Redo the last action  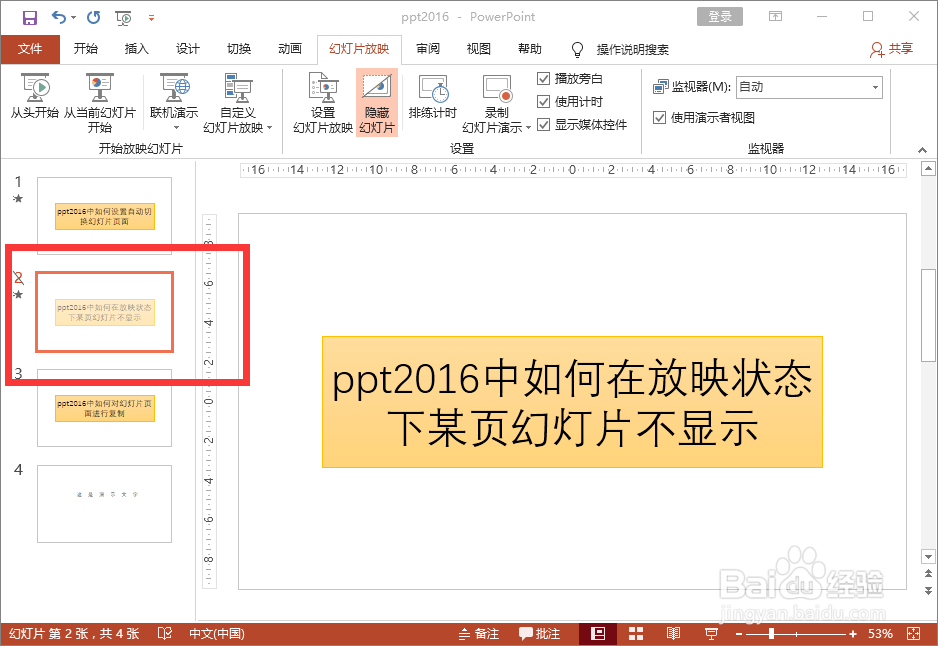(93, 17)
